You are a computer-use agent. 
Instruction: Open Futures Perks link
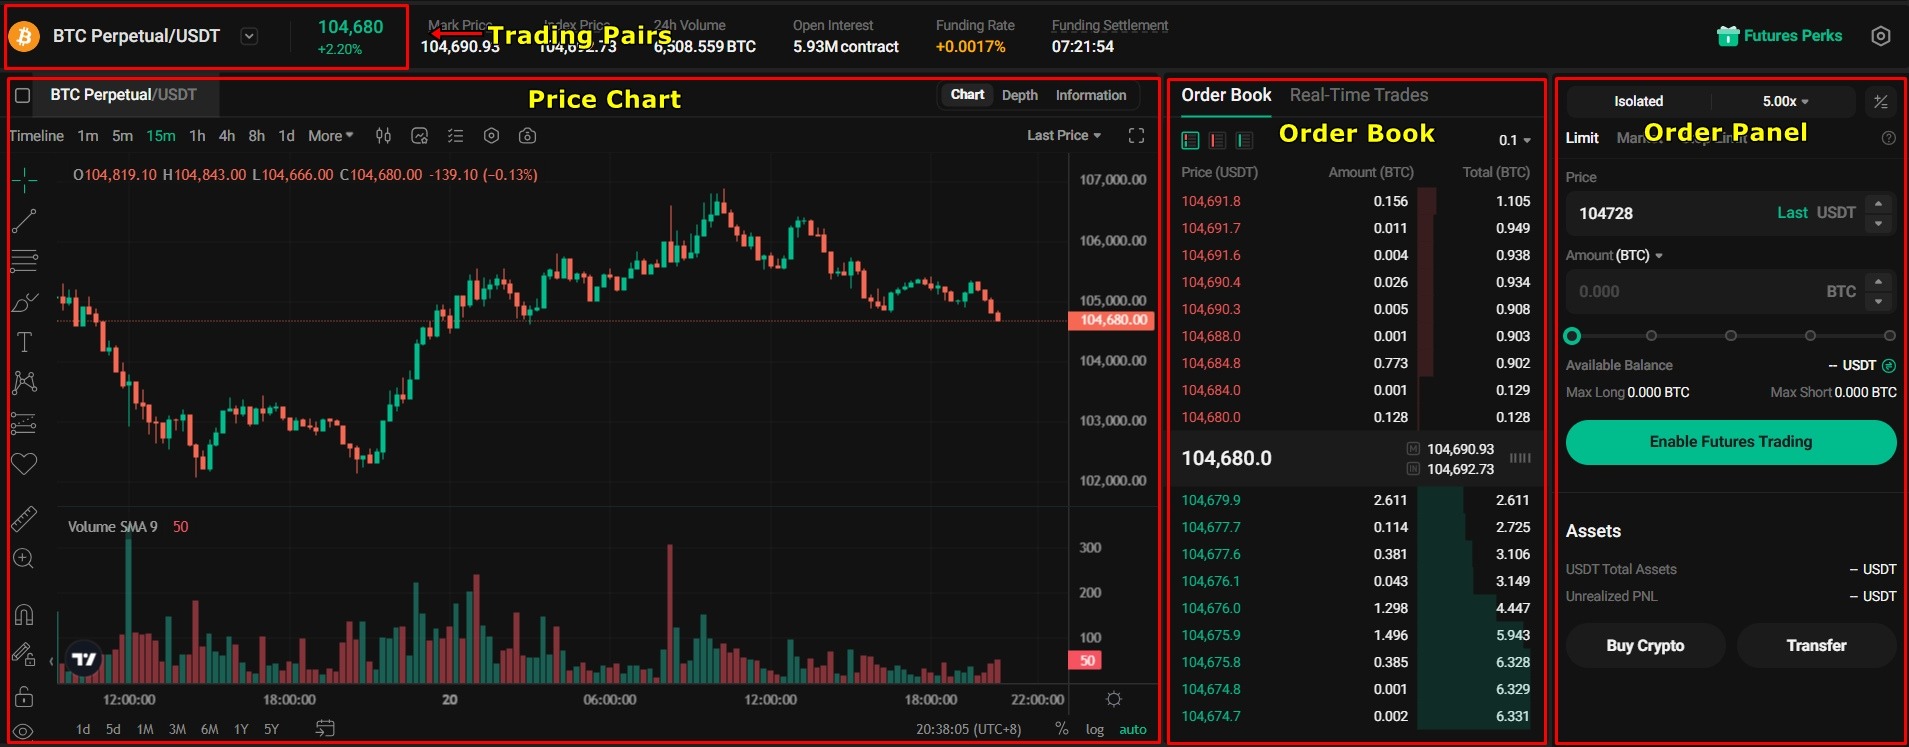pos(1779,36)
